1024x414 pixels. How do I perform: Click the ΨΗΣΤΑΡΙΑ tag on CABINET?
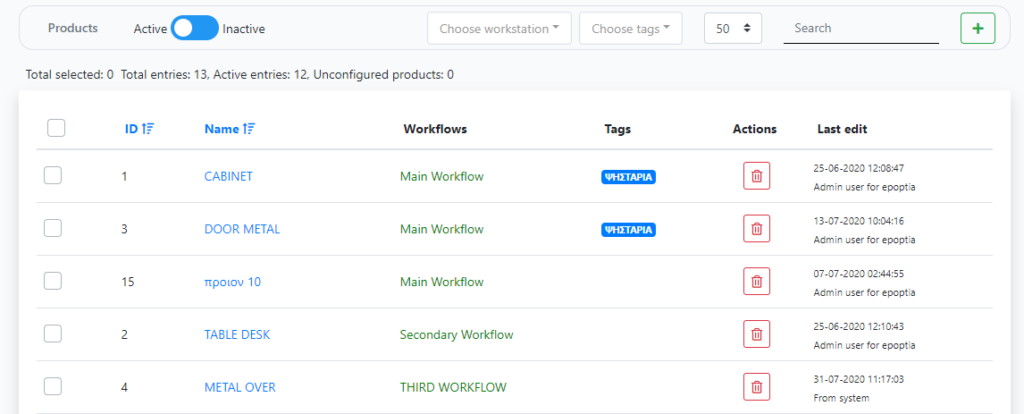628,177
